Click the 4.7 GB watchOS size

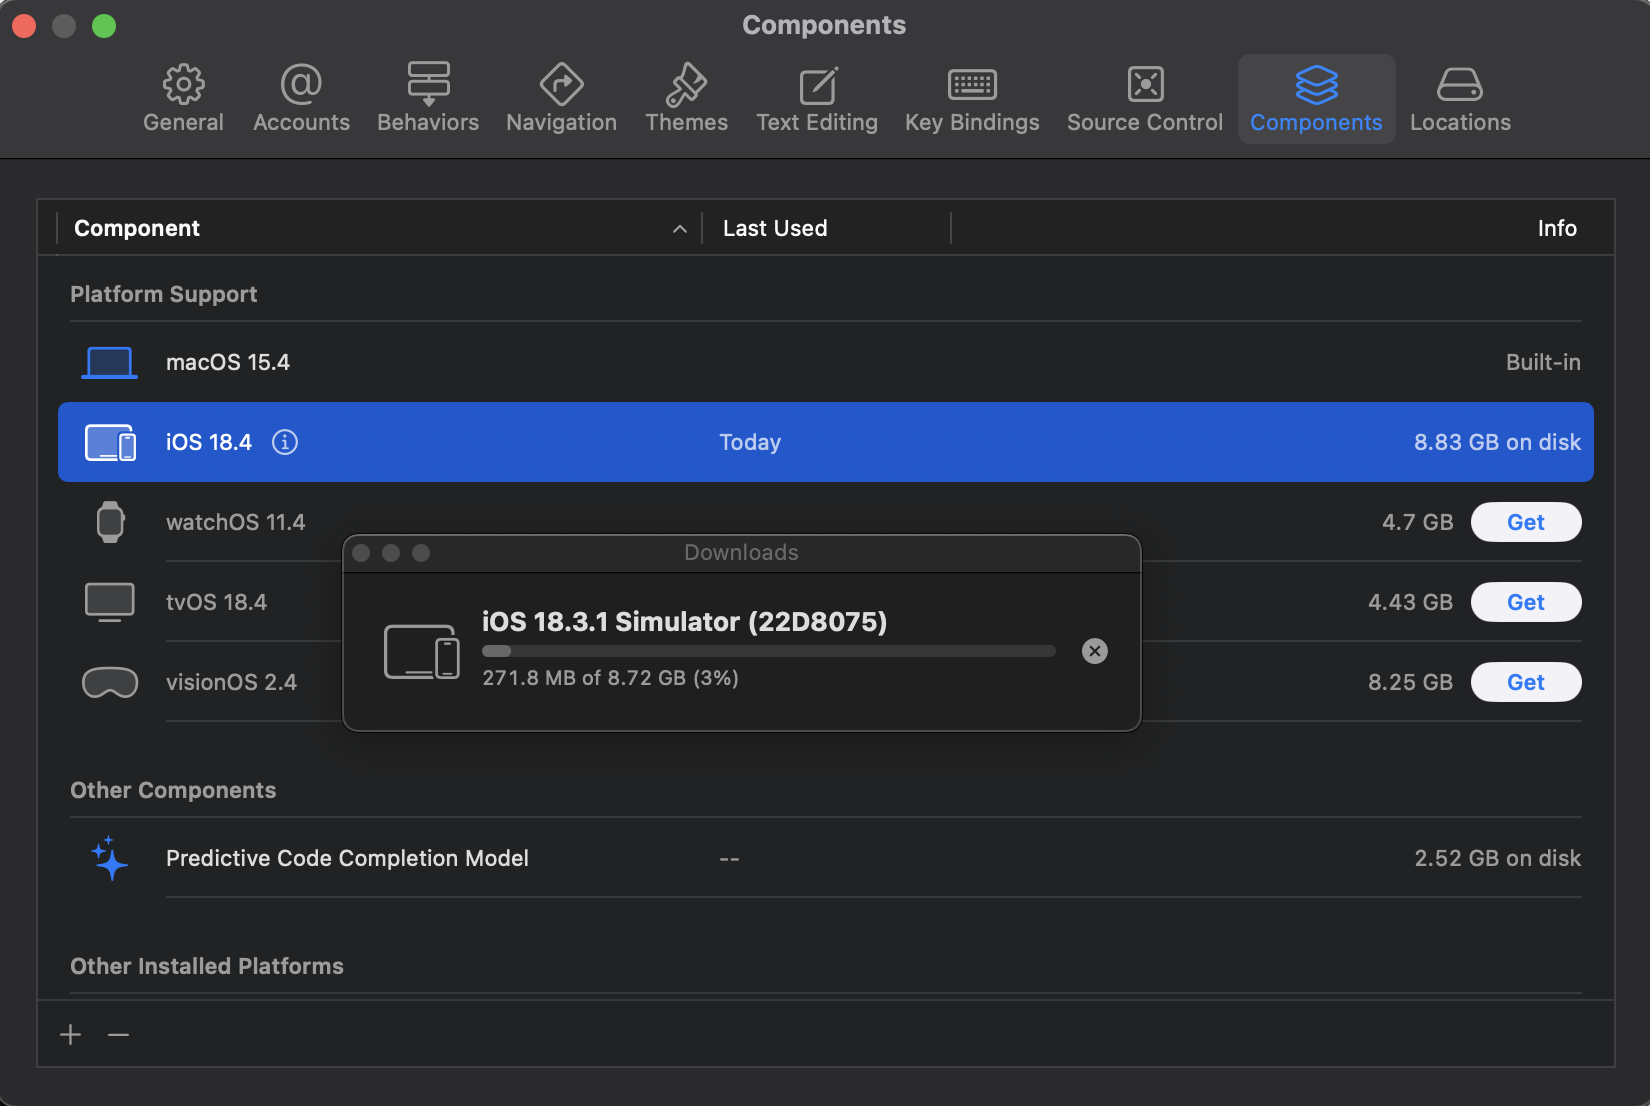[1417, 522]
